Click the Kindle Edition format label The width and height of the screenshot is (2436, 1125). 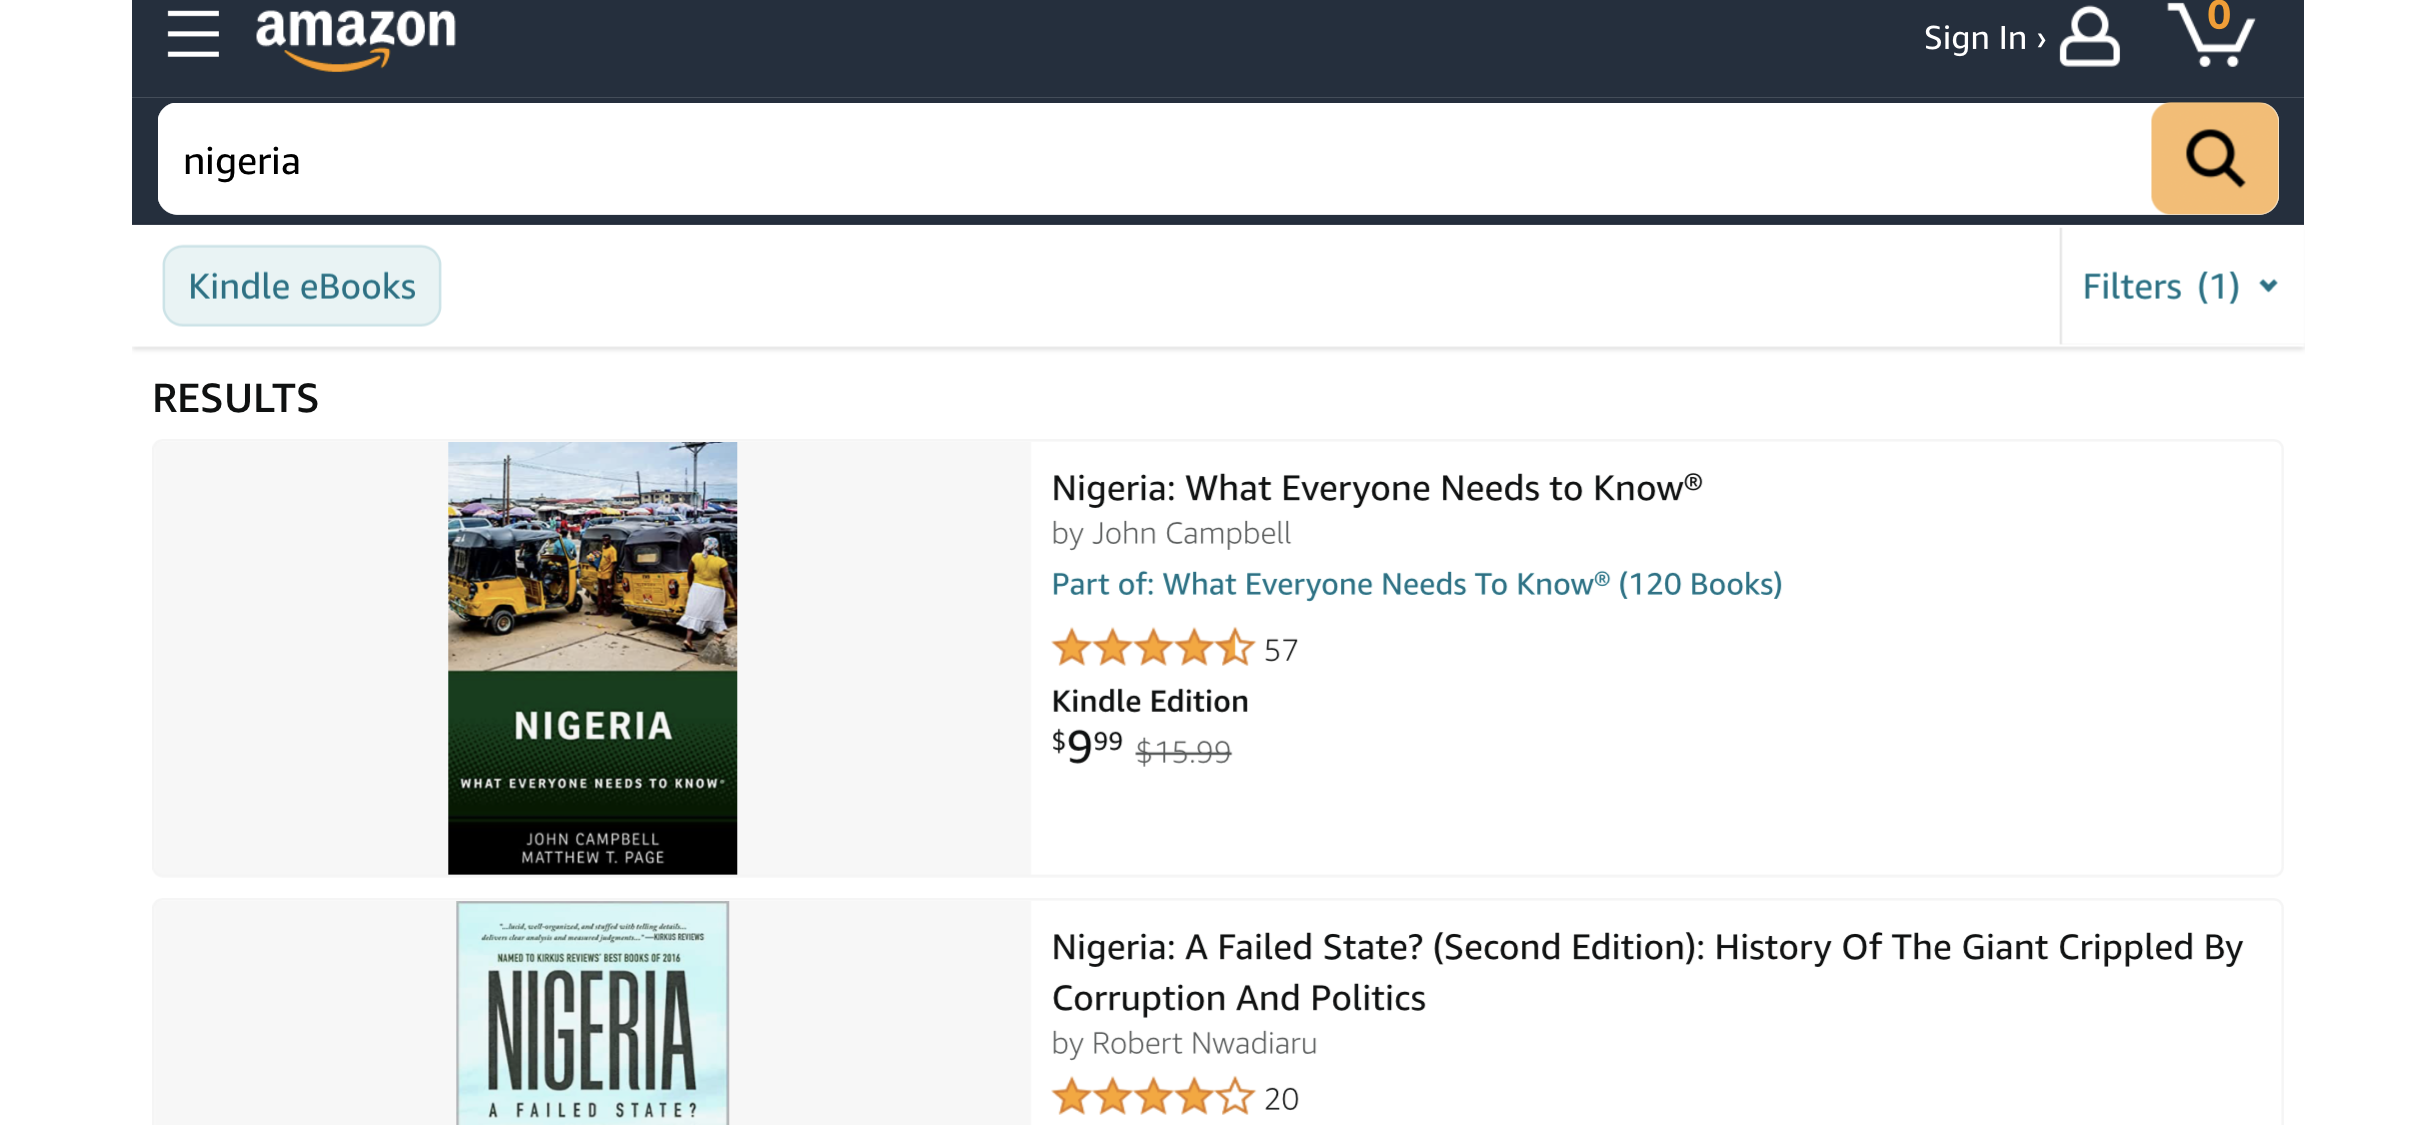click(x=1150, y=701)
